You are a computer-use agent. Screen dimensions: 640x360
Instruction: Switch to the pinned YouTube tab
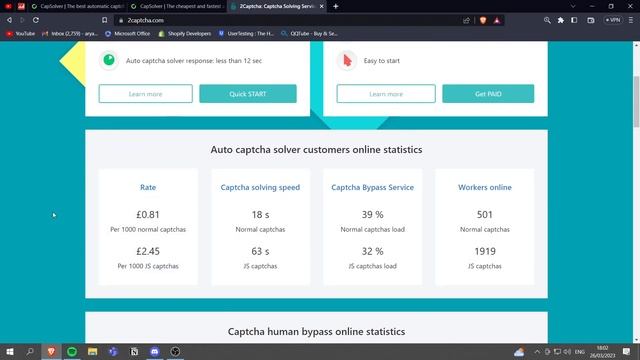pos(8,6)
